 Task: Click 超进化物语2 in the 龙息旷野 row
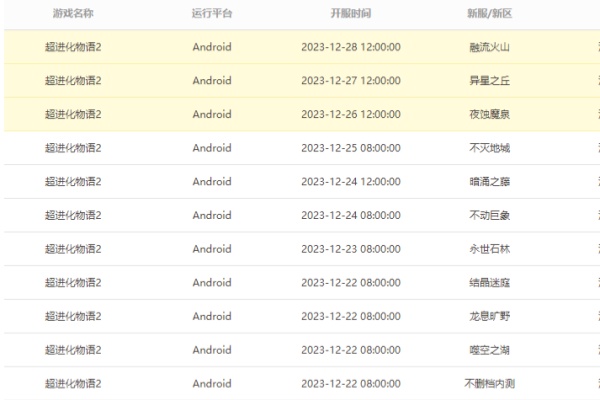(73, 317)
